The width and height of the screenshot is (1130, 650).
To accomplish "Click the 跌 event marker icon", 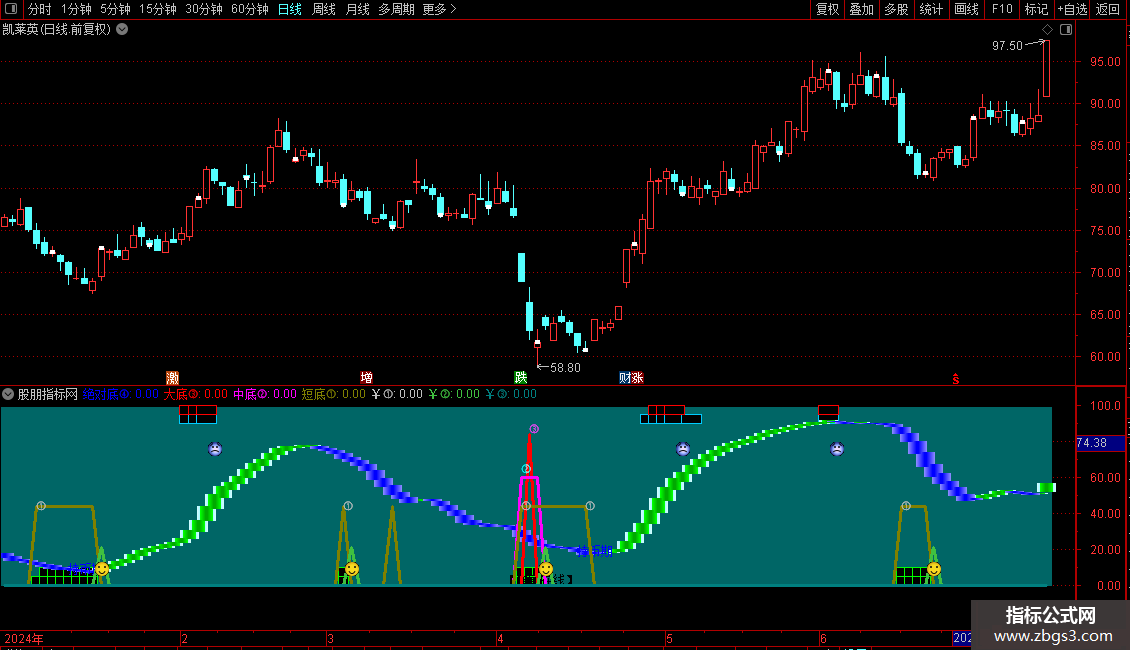I will [x=520, y=378].
